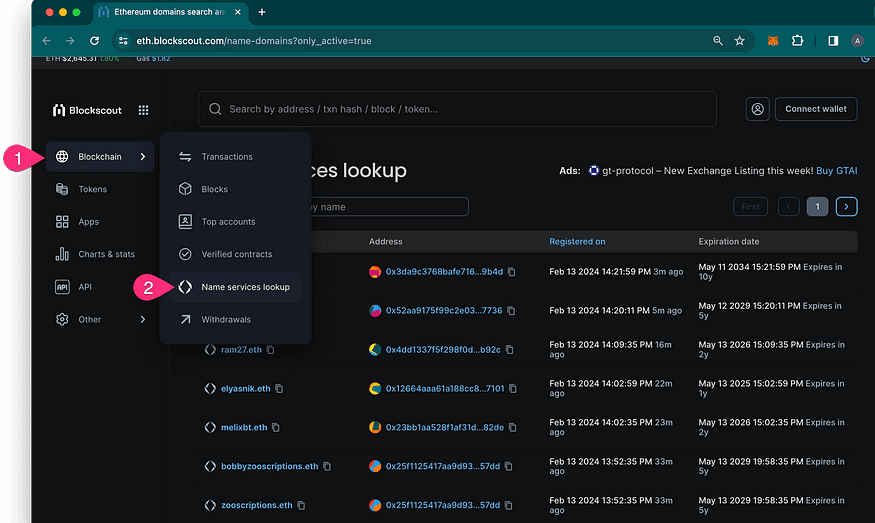Open a new browser tab
This screenshot has width=875, height=523.
point(262,12)
